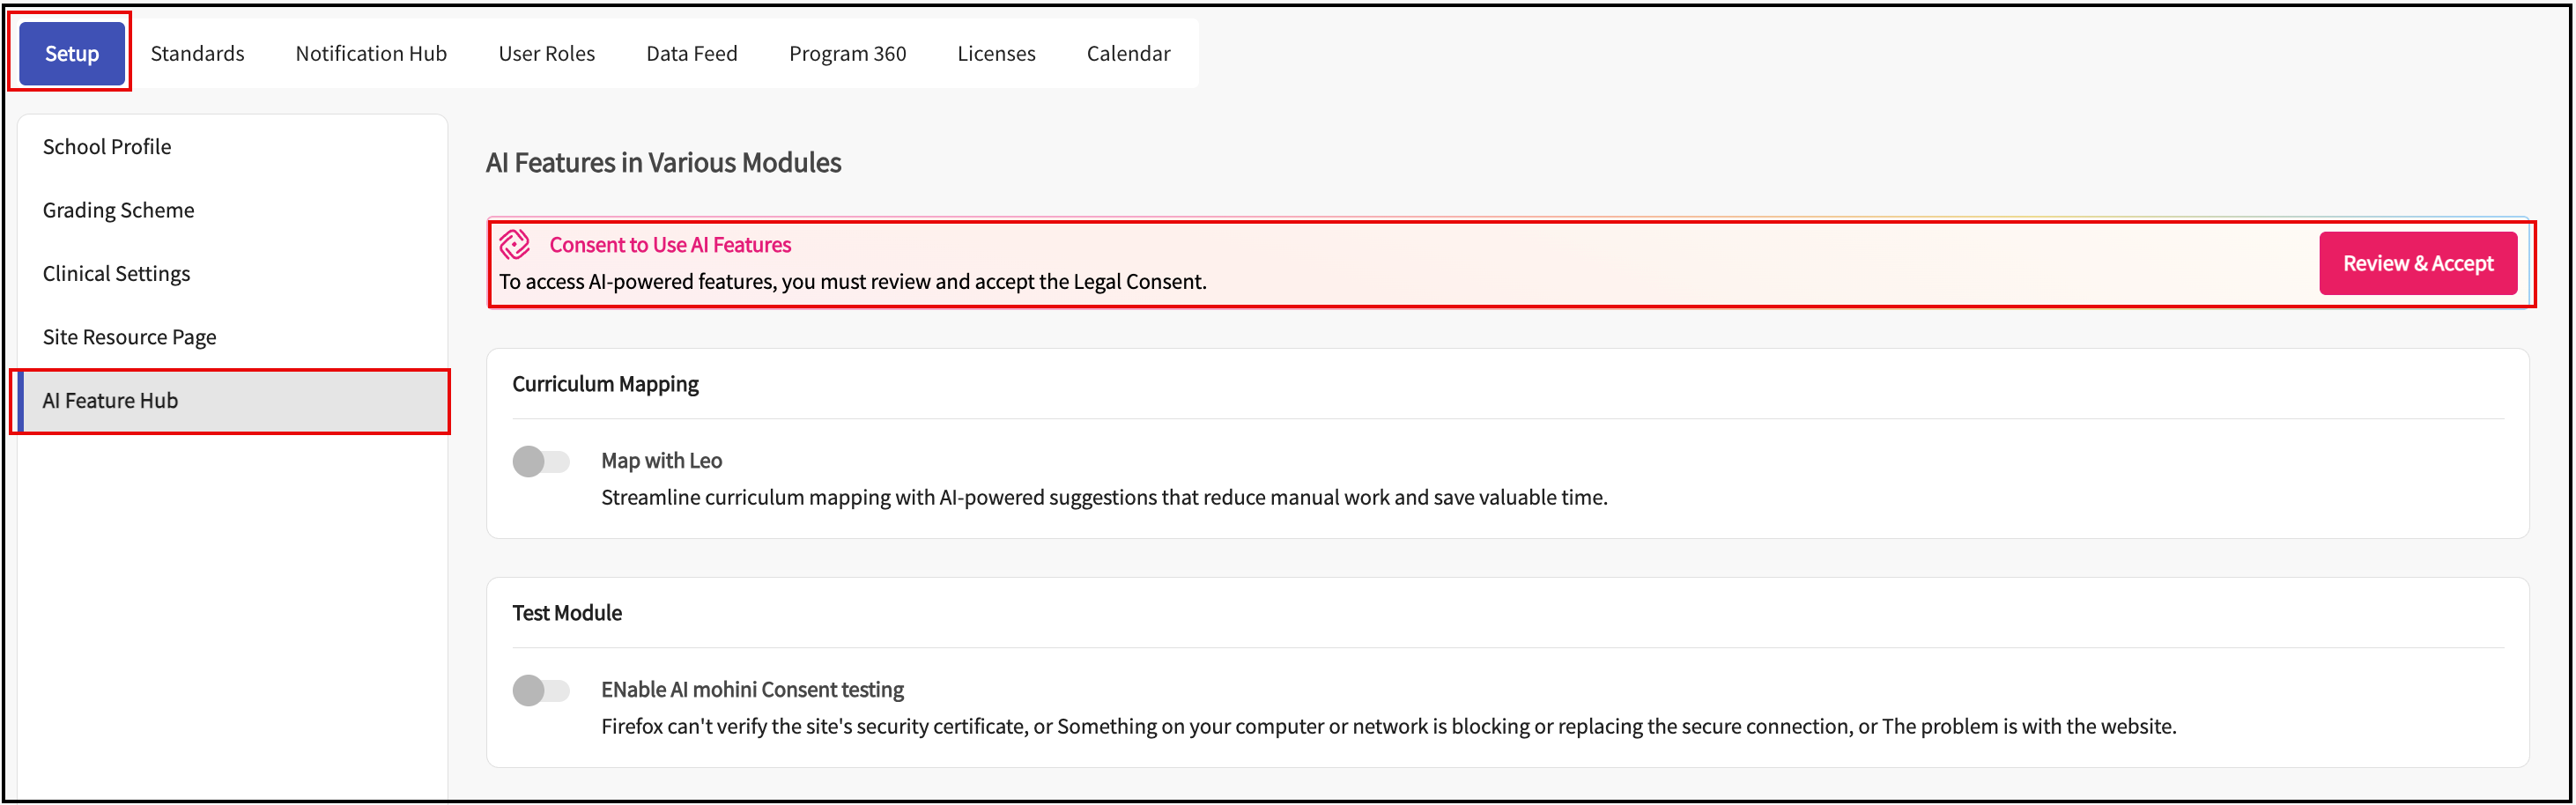Click the Curriculum Mapping section header
Image resolution: width=2576 pixels, height=805 pixels.
(x=605, y=384)
